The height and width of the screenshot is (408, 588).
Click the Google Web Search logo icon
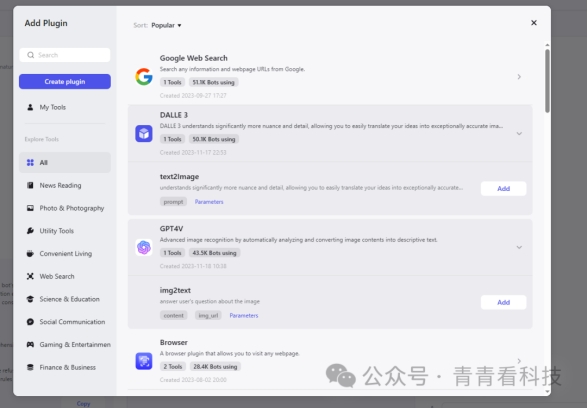[144, 76]
